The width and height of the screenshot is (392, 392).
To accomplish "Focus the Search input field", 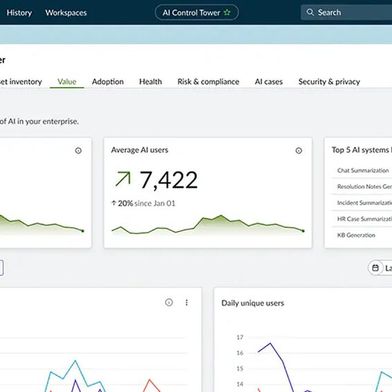I will [347, 12].
